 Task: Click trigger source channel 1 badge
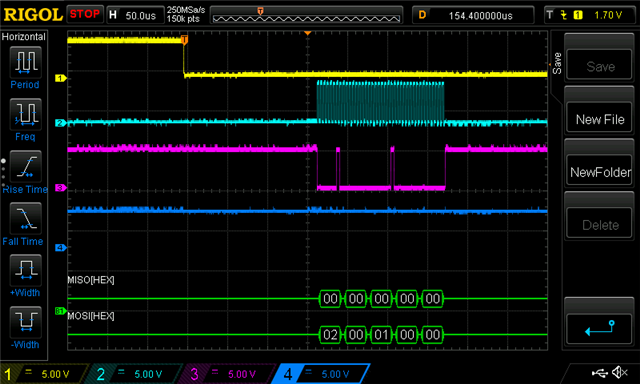click(578, 15)
